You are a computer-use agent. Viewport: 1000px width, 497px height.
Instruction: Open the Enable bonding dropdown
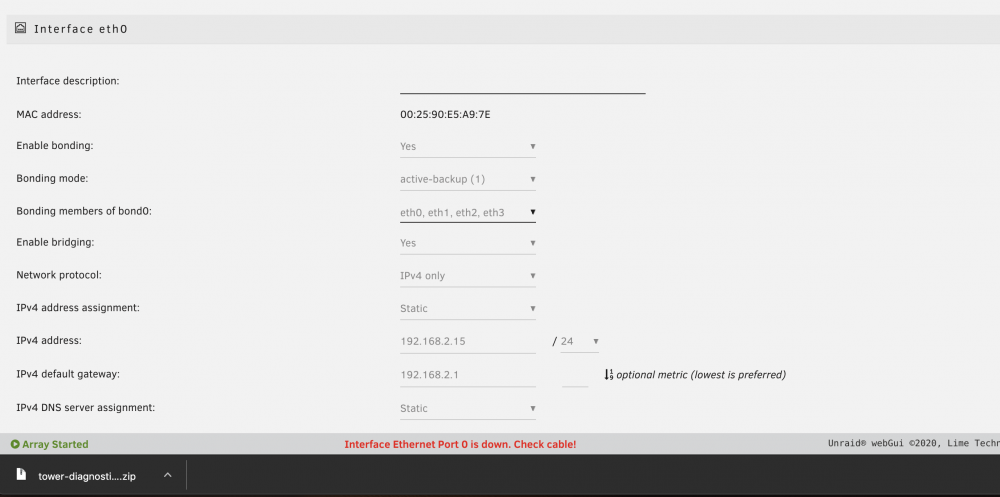pyautogui.click(x=467, y=146)
